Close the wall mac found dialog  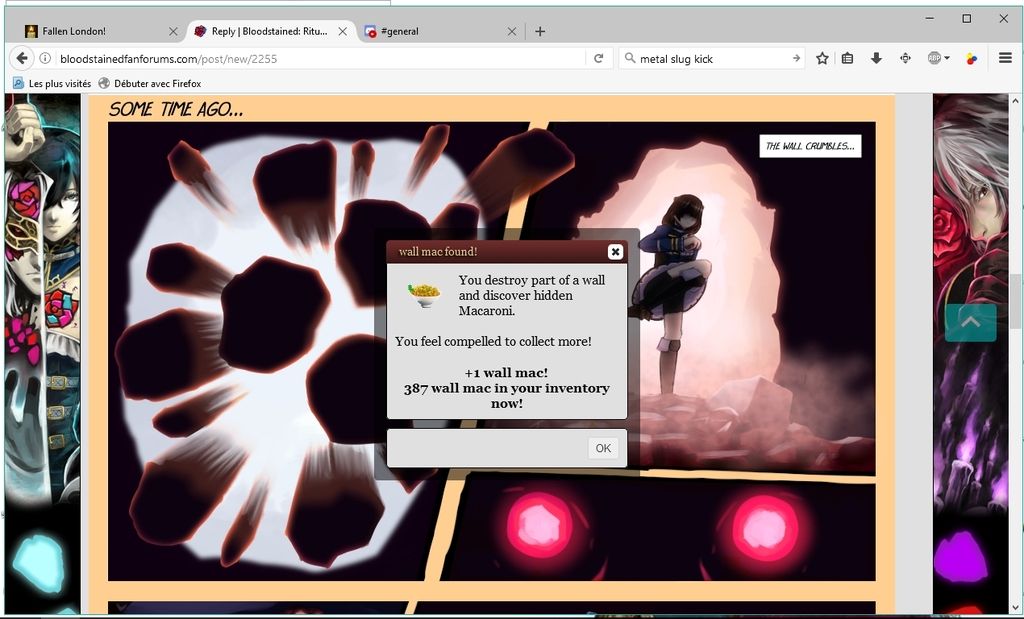pyautogui.click(x=615, y=251)
